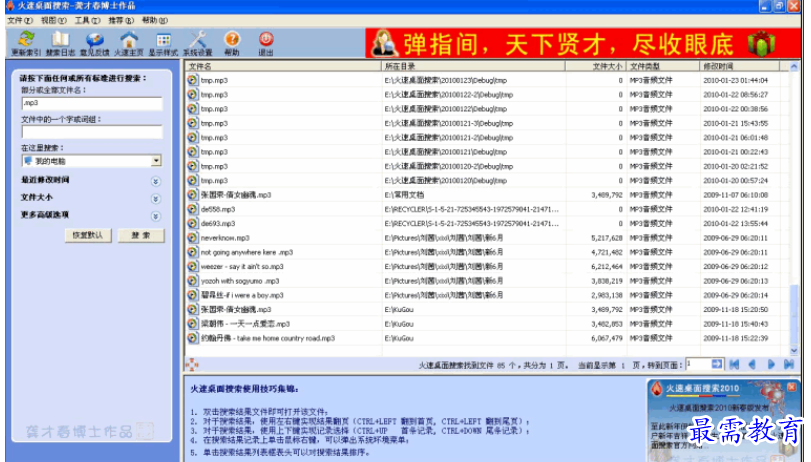
Task: Sort by 修改时间 column header
Action: click(x=740, y=66)
